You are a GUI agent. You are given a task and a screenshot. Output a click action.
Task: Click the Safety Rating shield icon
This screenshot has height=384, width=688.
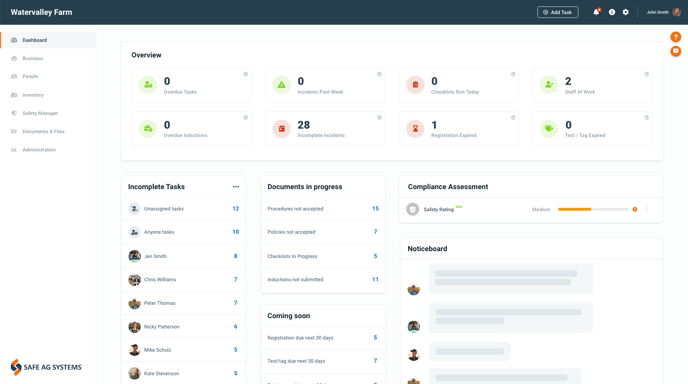[x=412, y=209]
